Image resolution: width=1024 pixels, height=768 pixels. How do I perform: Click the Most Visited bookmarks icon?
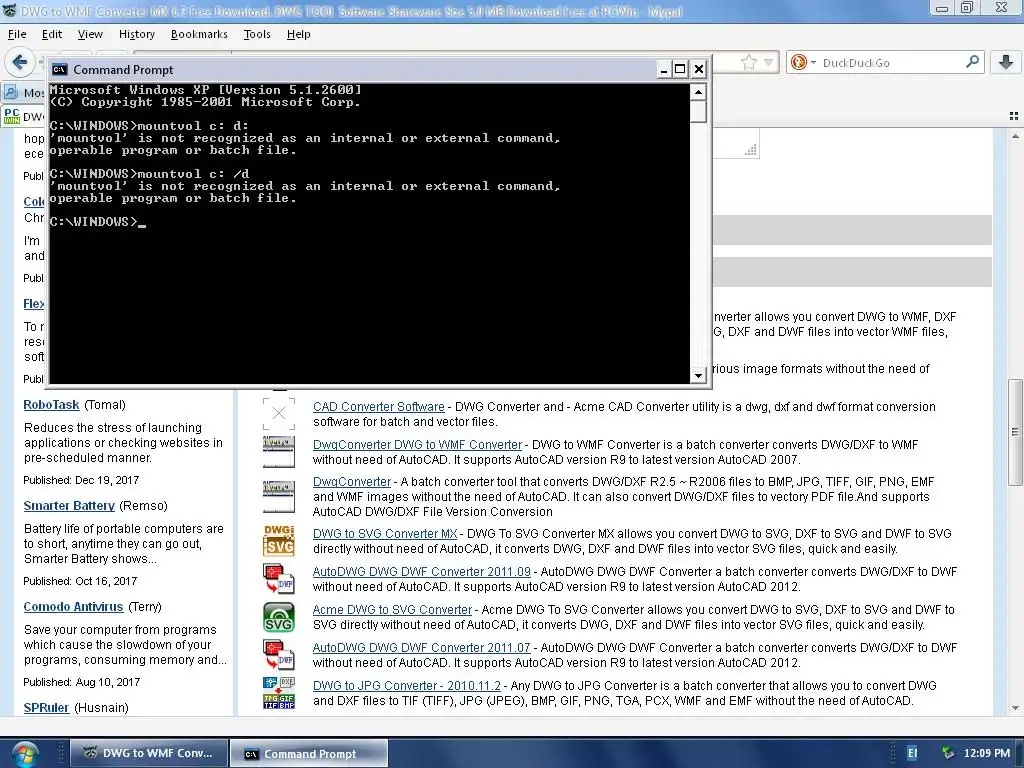click(11, 91)
